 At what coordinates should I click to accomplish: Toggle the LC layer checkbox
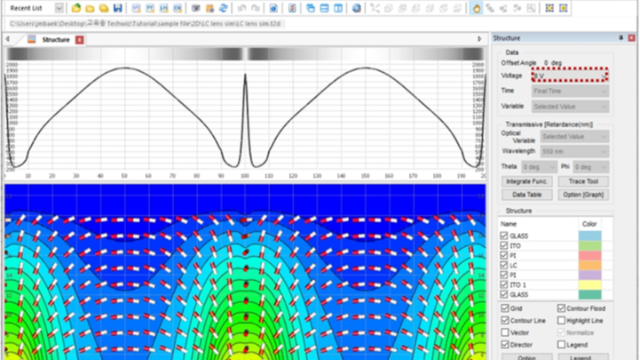[x=504, y=265]
